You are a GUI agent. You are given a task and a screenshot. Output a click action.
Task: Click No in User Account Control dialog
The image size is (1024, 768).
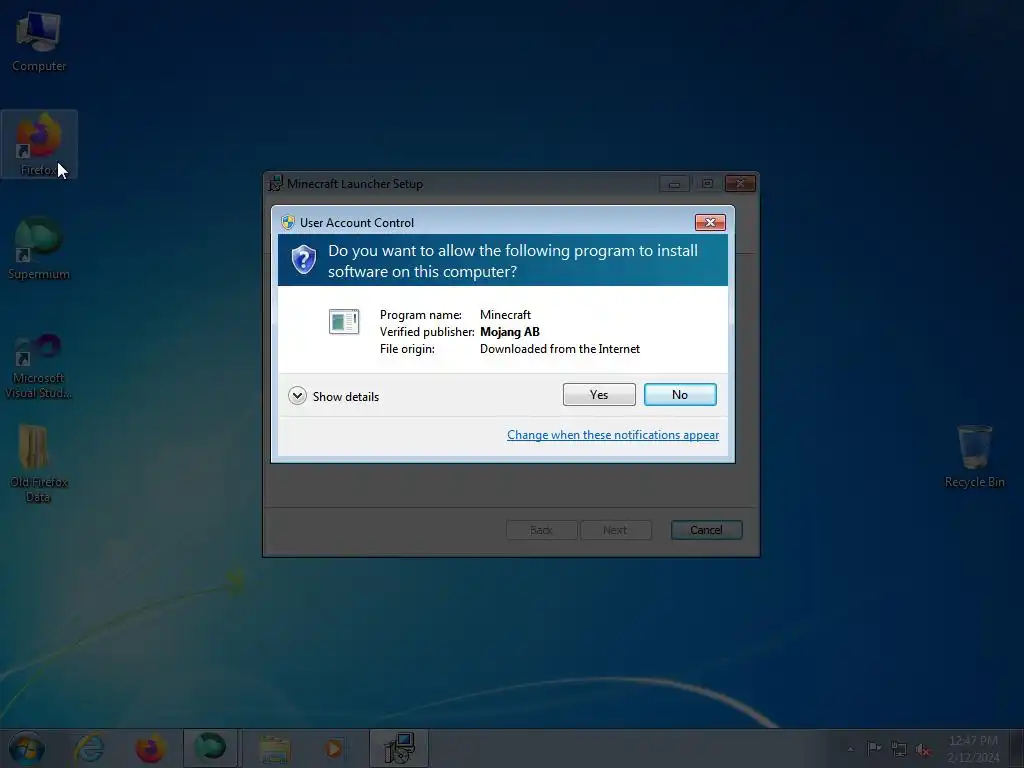[680, 394]
